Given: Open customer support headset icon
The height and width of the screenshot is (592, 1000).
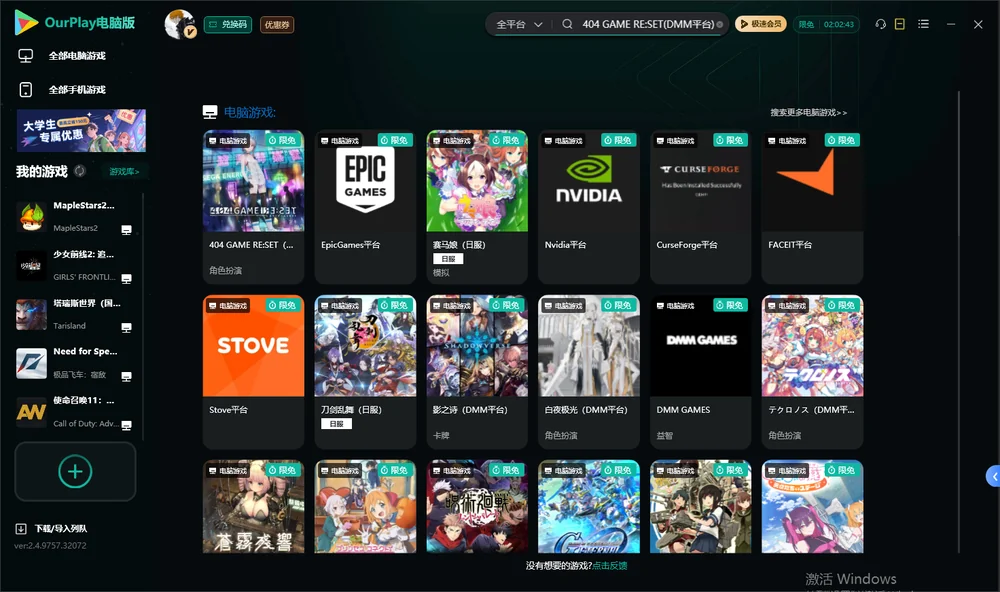Looking at the screenshot, I should pyautogui.click(x=880, y=24).
